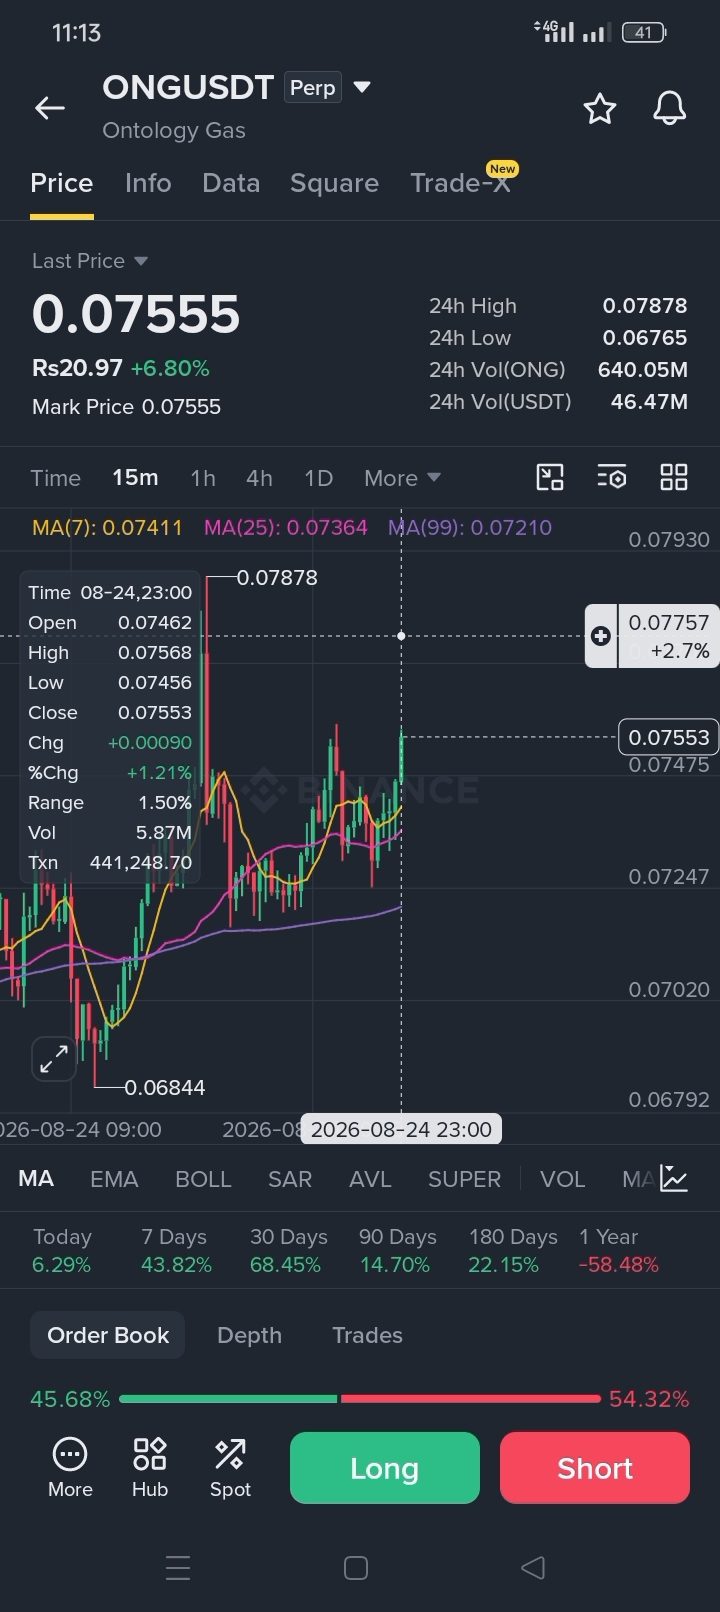Click the crosshair plus price marker
Image resolution: width=720 pixels, height=1612 pixels.
(601, 636)
